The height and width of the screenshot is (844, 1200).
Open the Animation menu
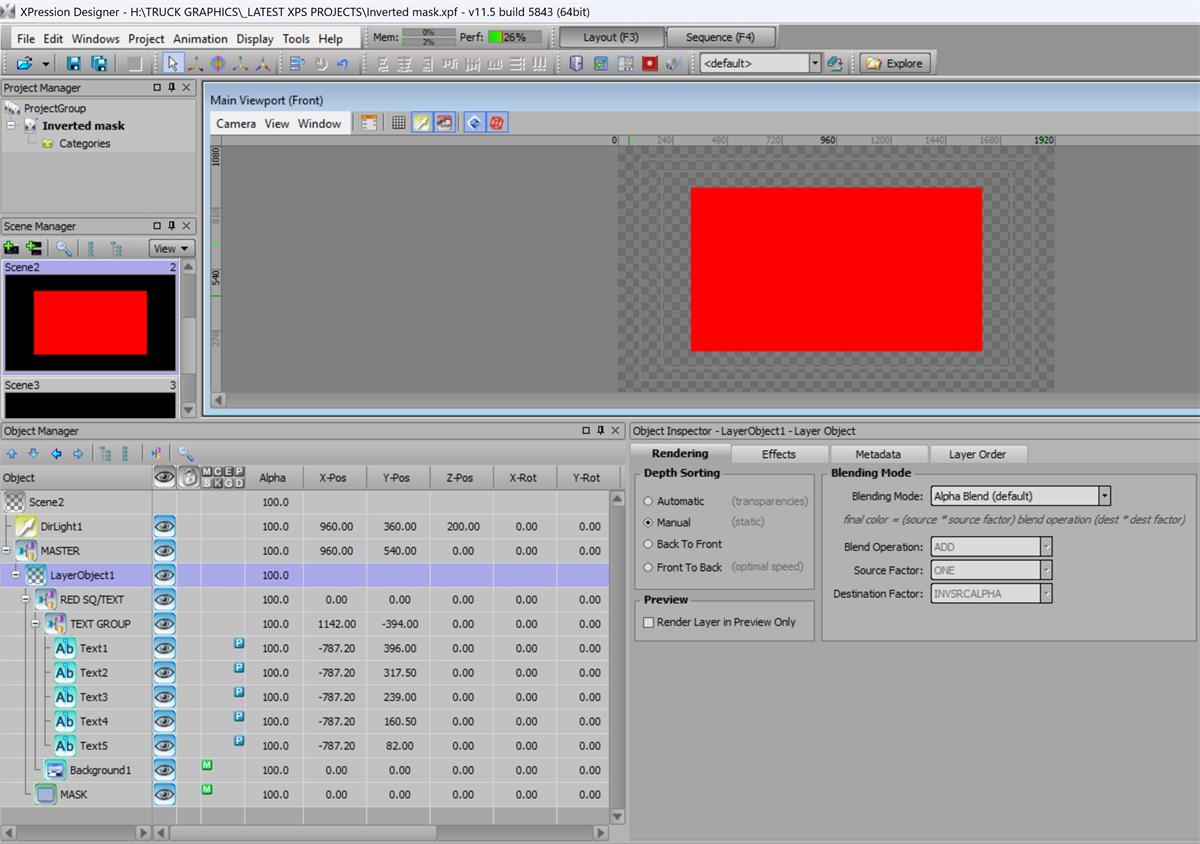[x=200, y=39]
